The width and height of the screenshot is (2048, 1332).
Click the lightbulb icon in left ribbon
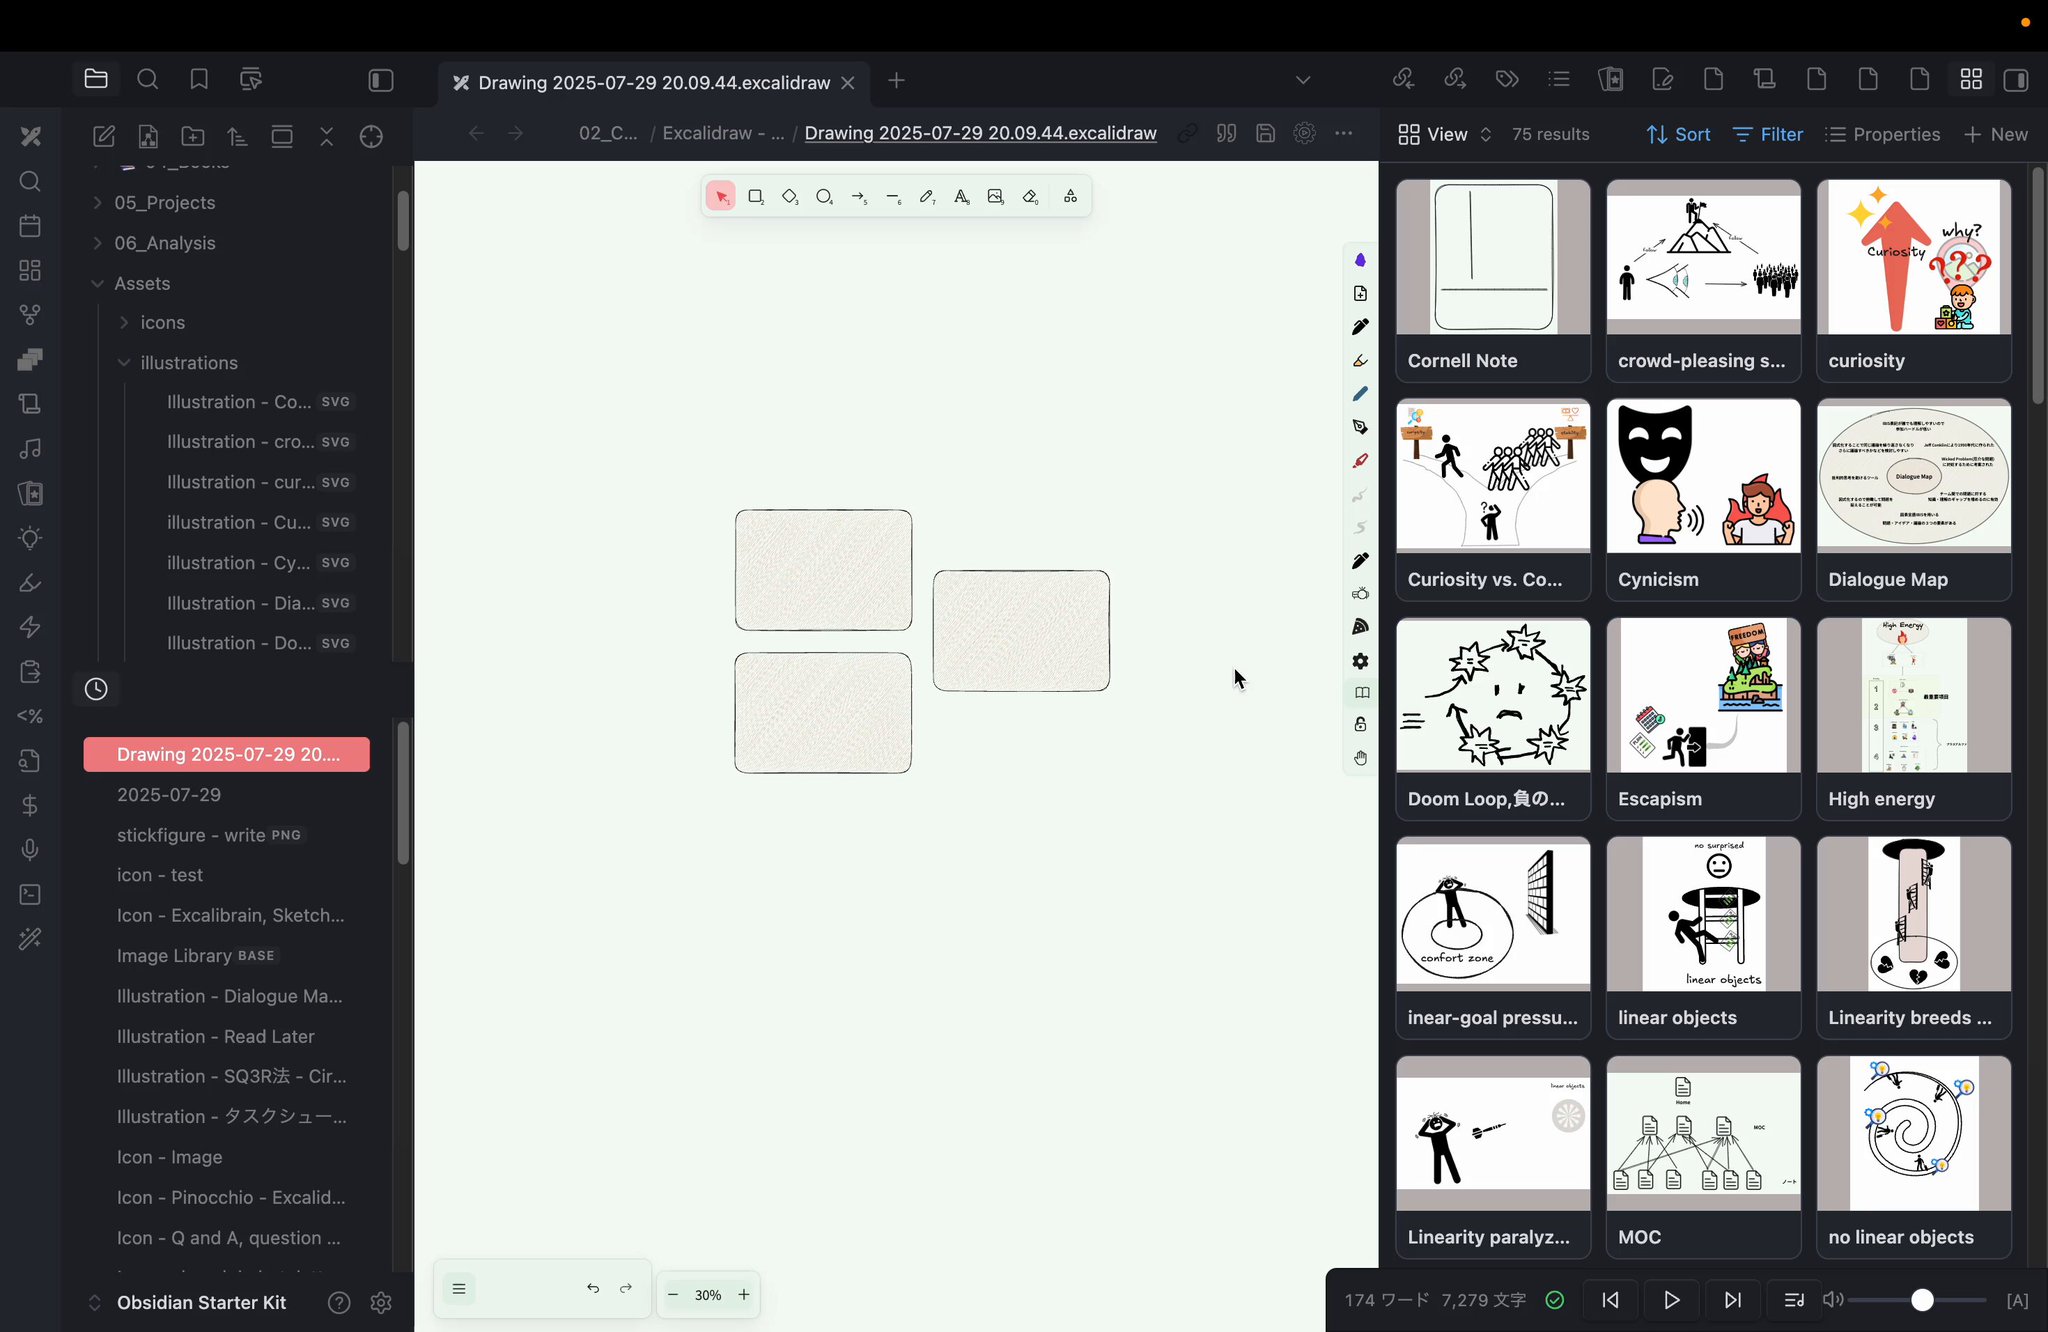(x=30, y=538)
